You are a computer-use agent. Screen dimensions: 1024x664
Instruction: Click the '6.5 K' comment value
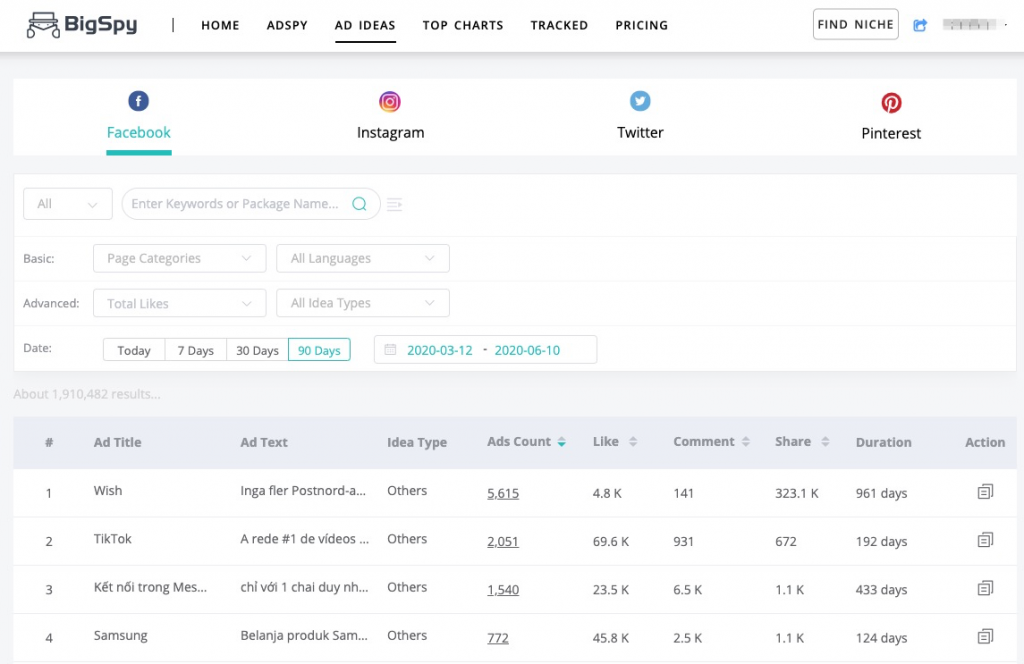[x=688, y=590]
